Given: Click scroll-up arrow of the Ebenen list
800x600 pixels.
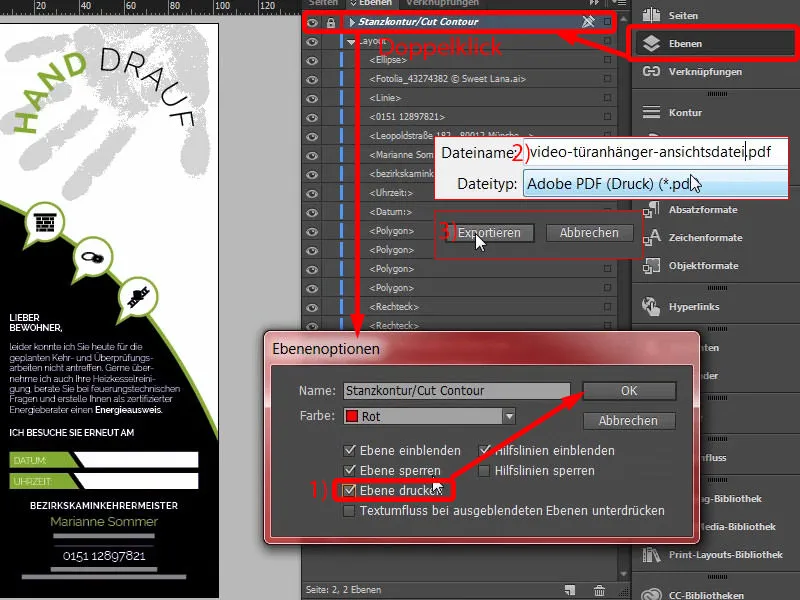Looking at the screenshot, I should 623,19.
